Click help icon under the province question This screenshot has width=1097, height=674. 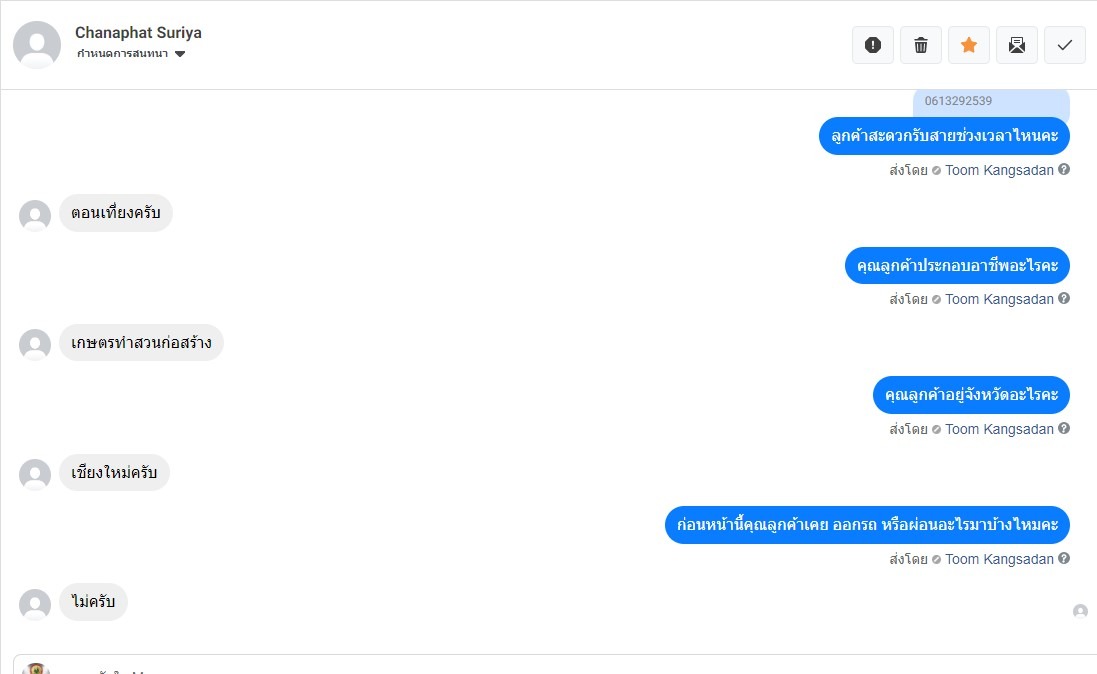[x=1064, y=429]
